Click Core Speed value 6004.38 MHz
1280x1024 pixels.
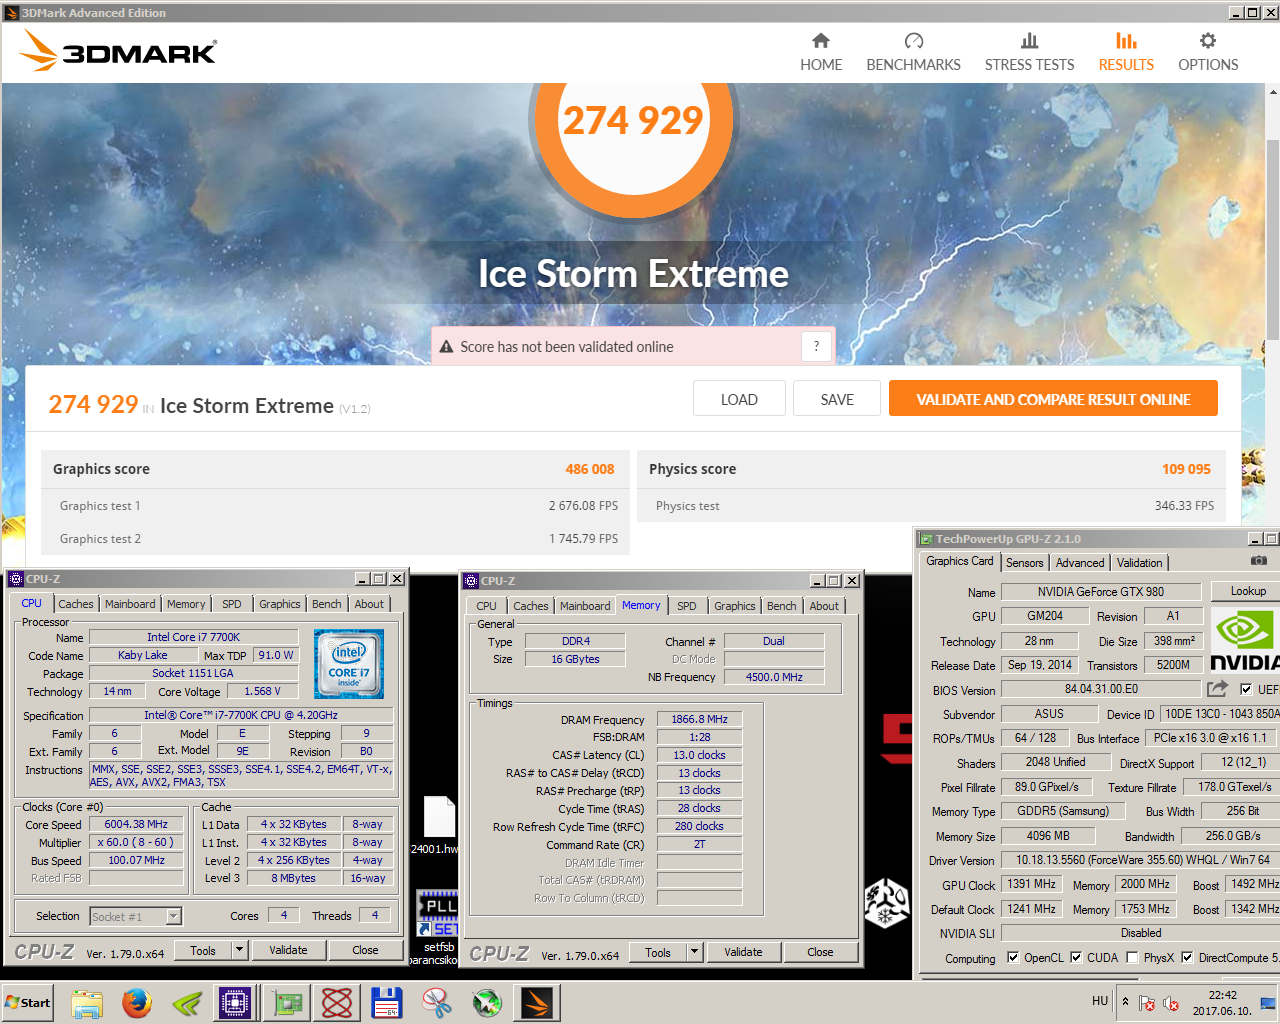pos(136,825)
